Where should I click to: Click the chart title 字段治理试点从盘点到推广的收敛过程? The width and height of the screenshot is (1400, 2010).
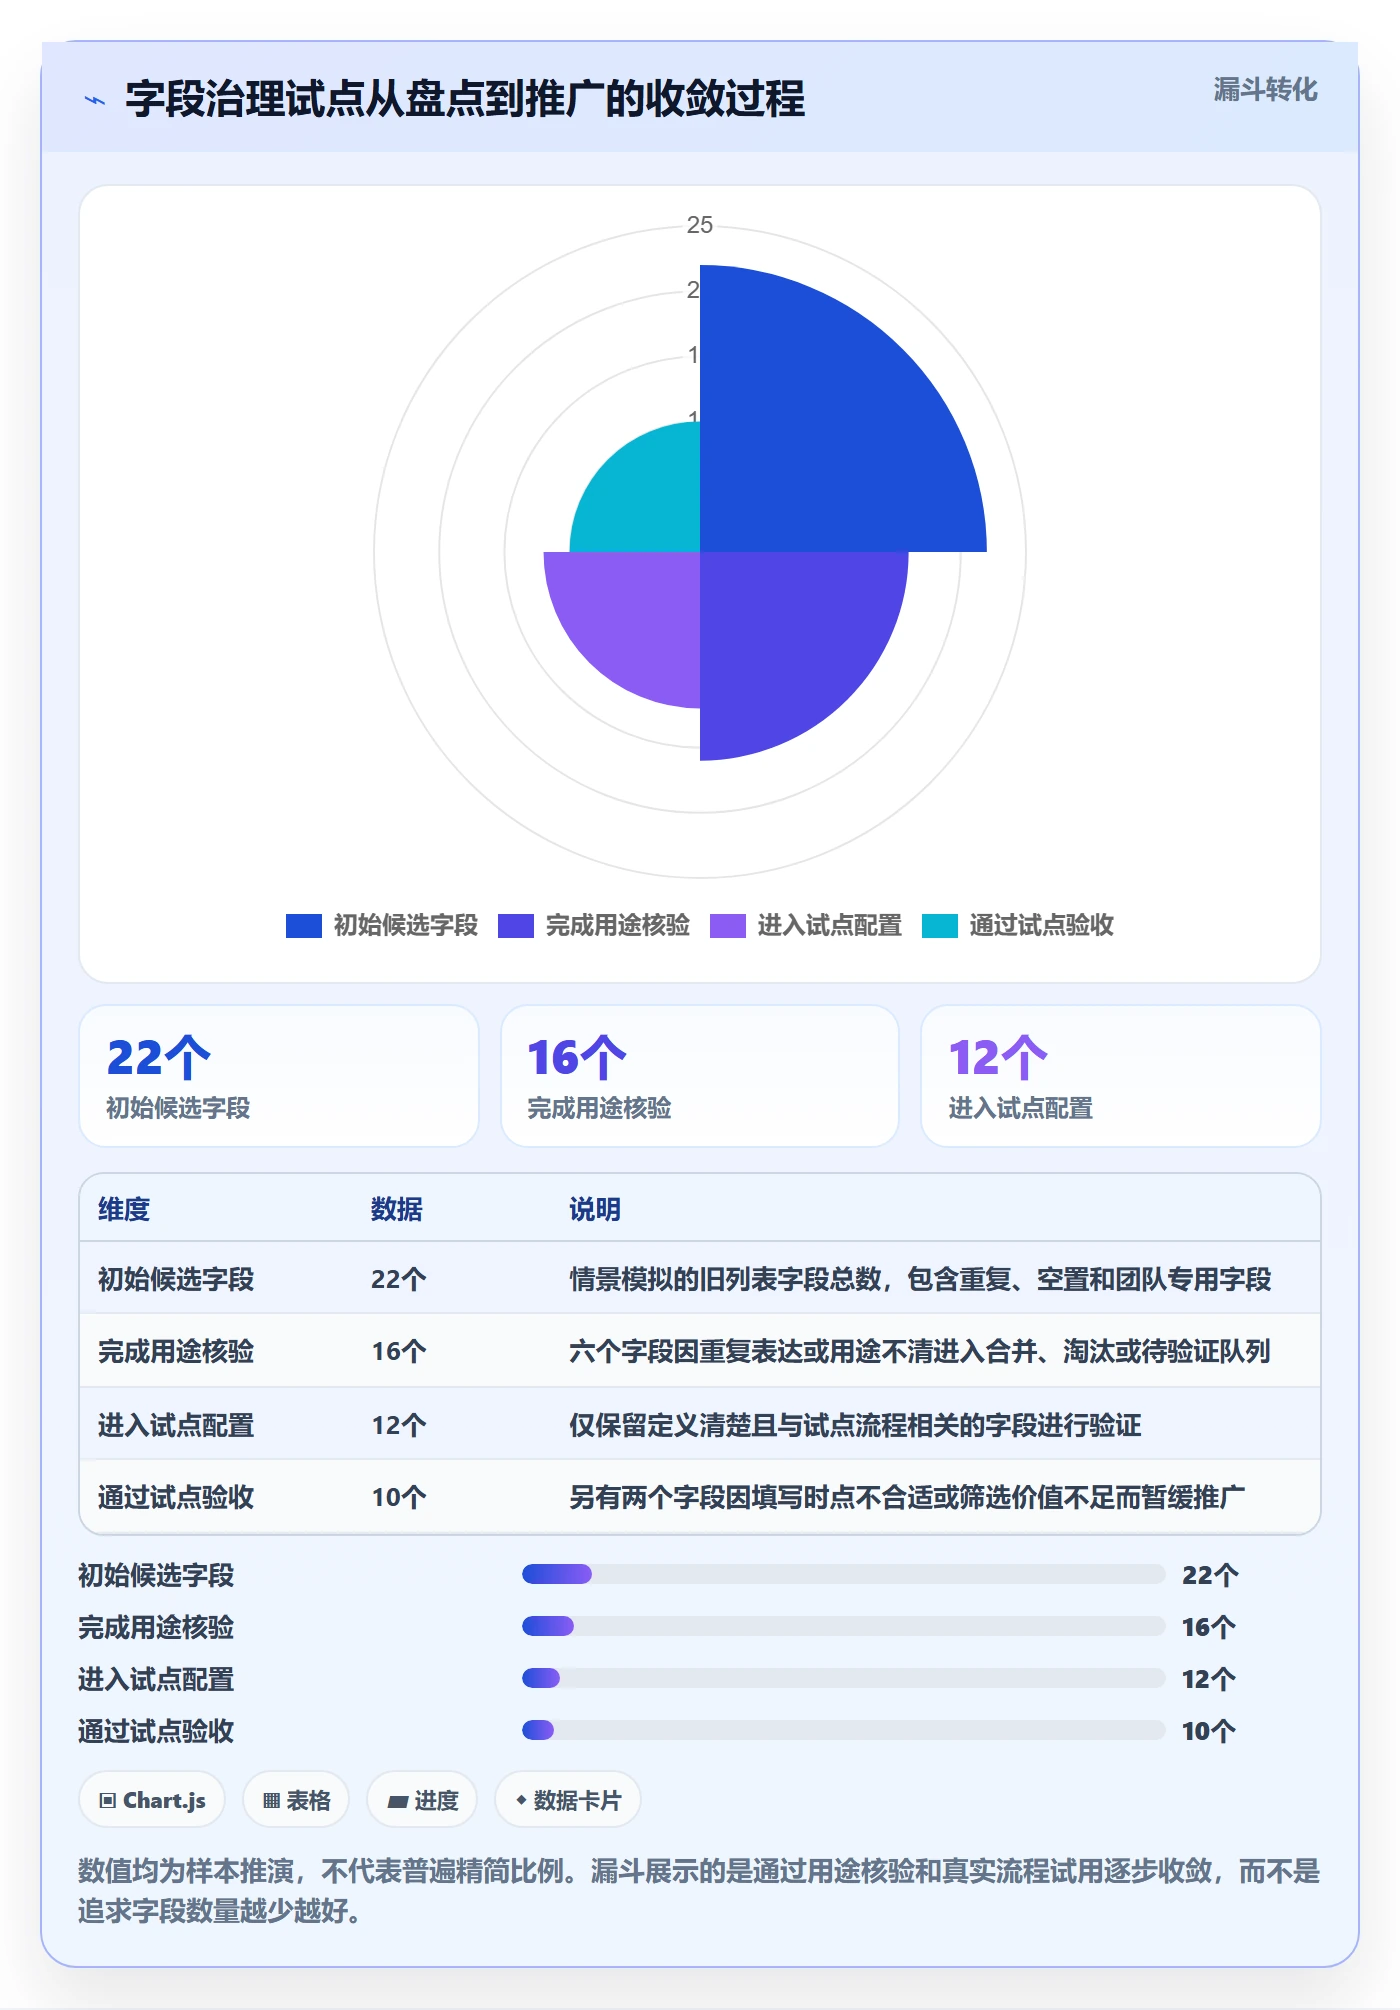(465, 99)
